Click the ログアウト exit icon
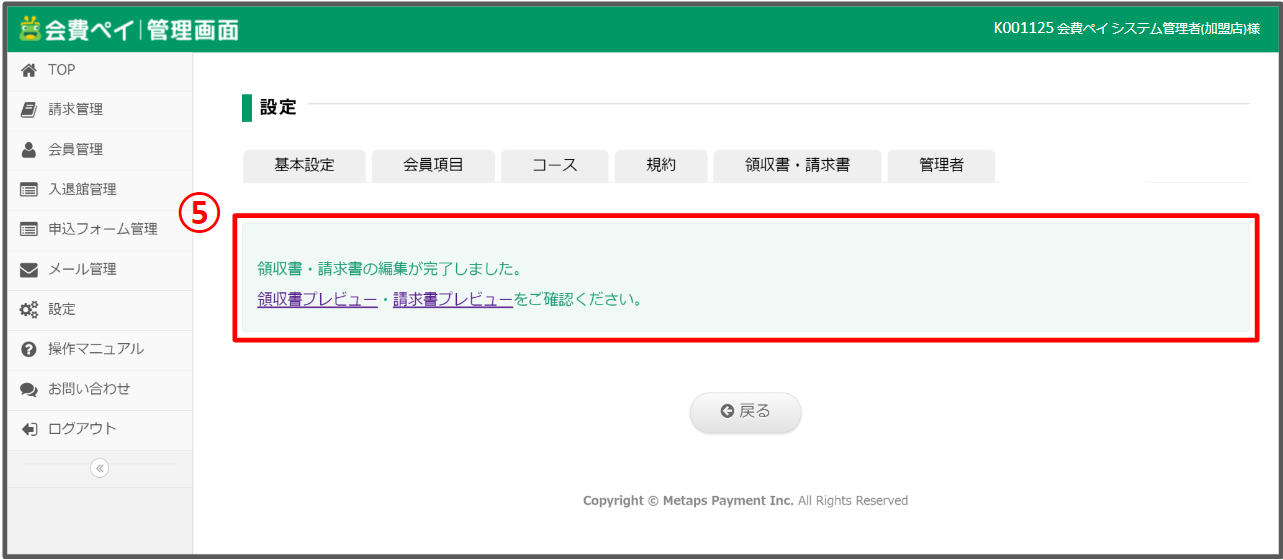This screenshot has width=1283, height=560. (29, 429)
